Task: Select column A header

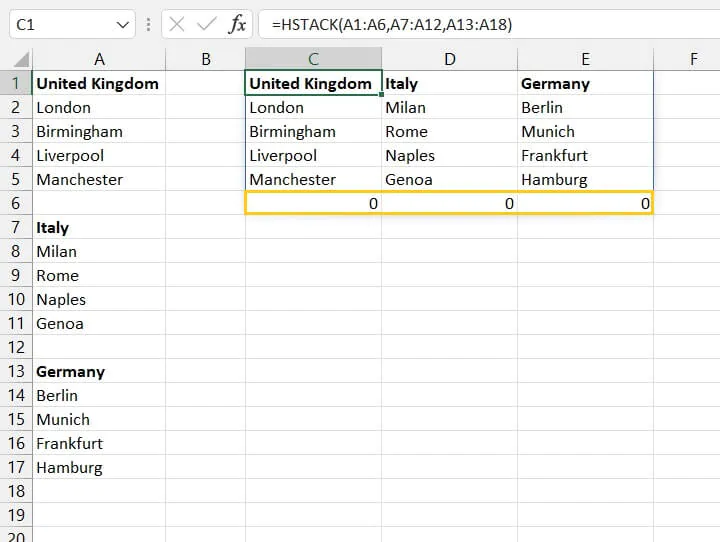Action: coord(99,60)
